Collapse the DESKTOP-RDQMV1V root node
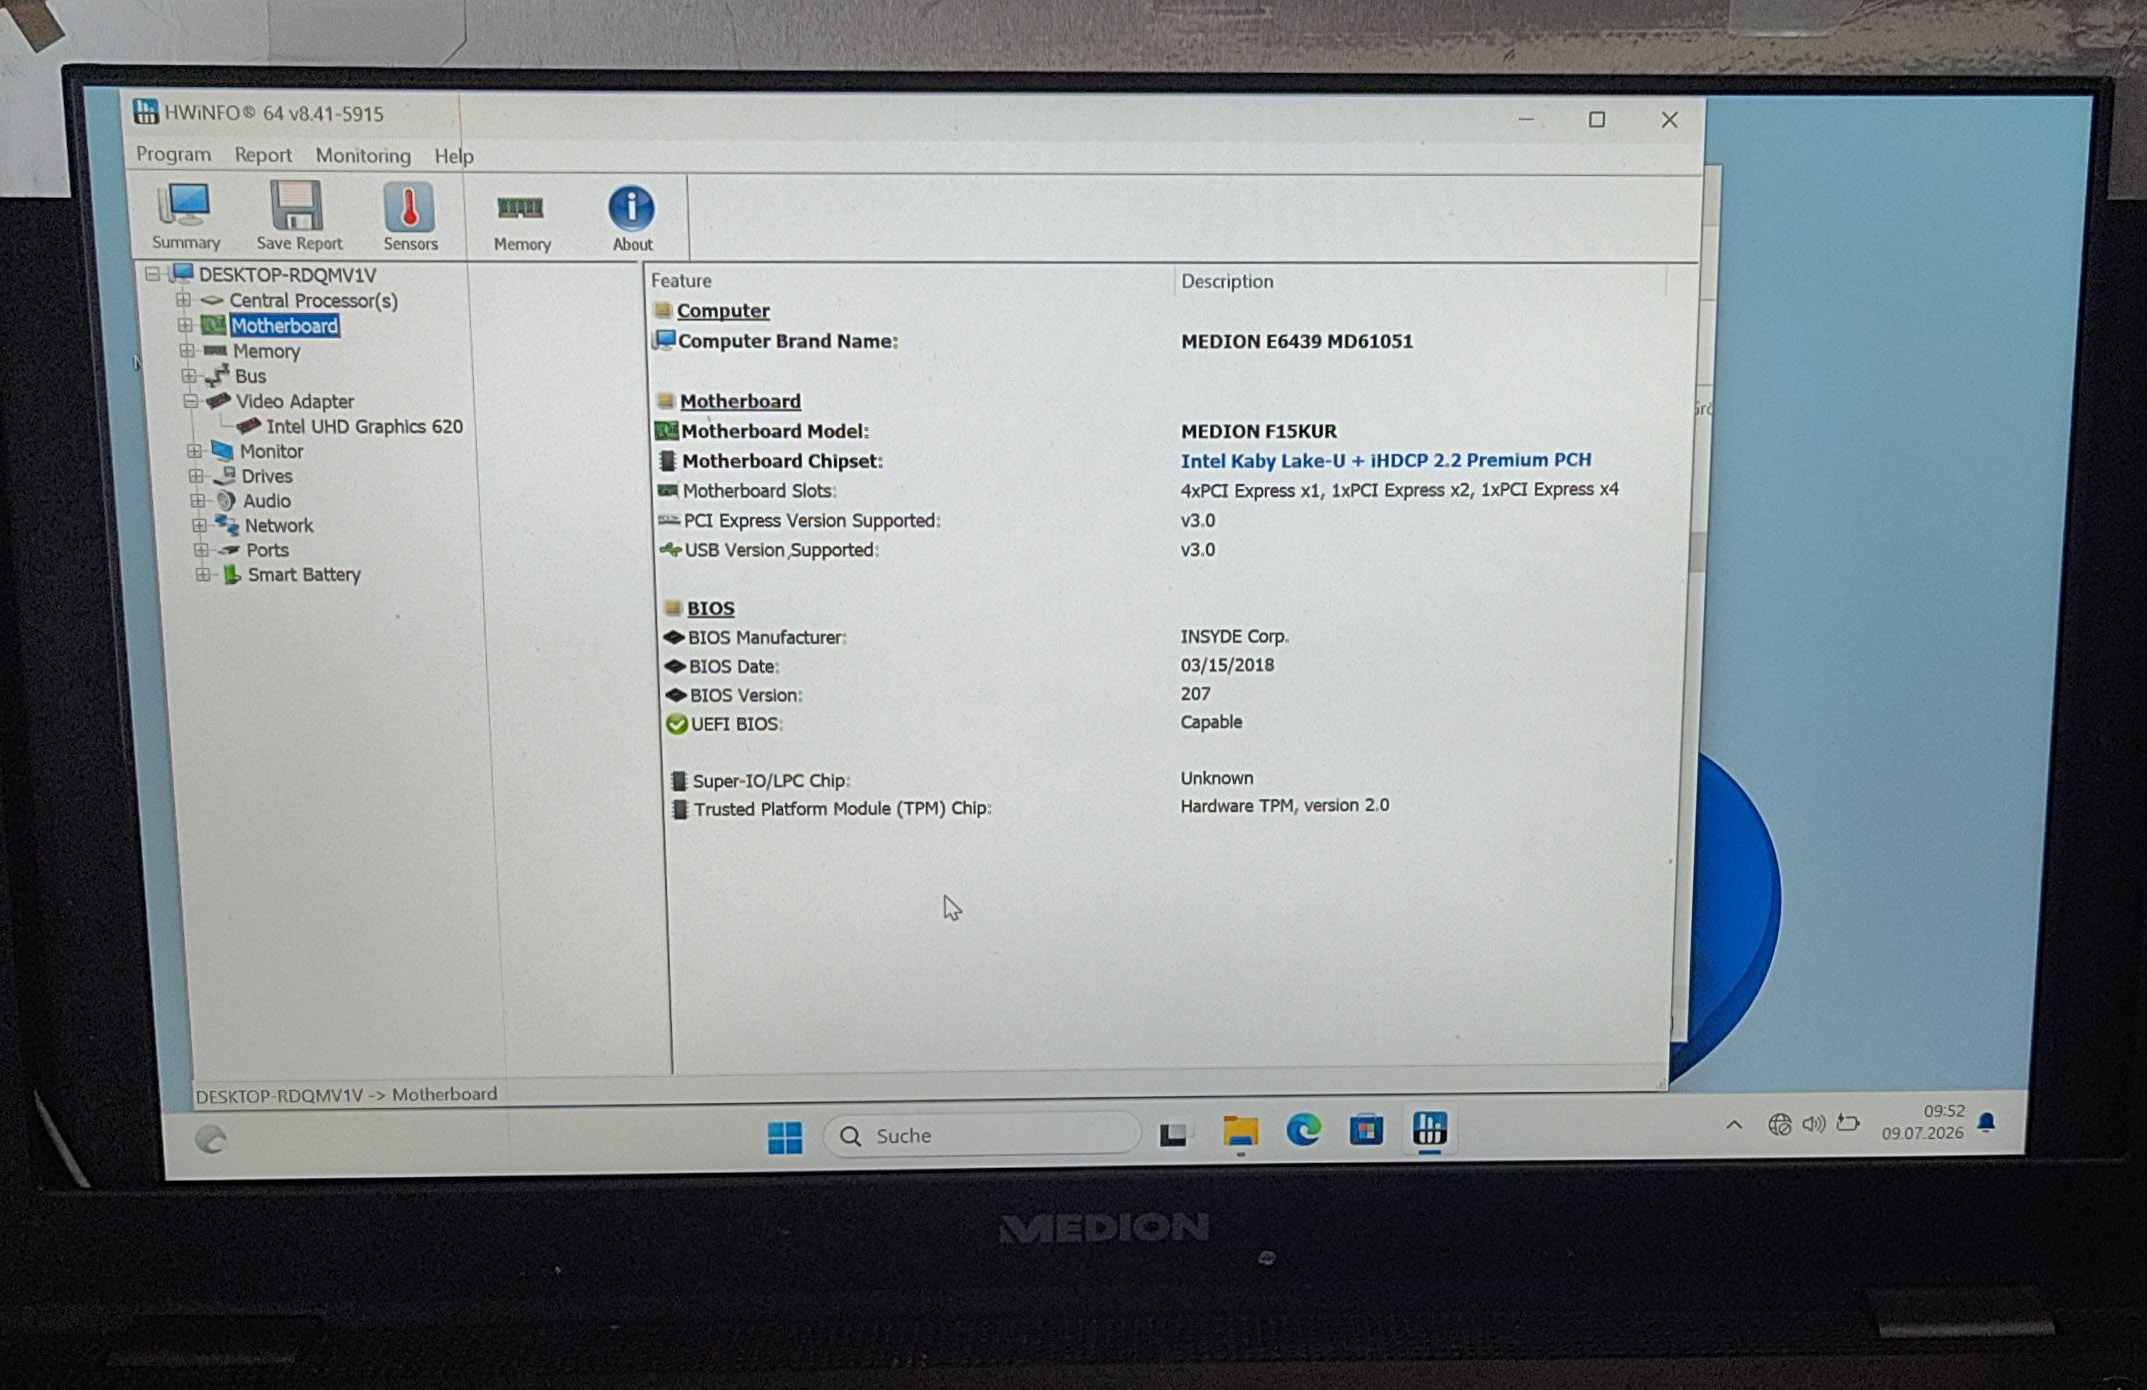The width and height of the screenshot is (2147, 1390). (x=152, y=273)
